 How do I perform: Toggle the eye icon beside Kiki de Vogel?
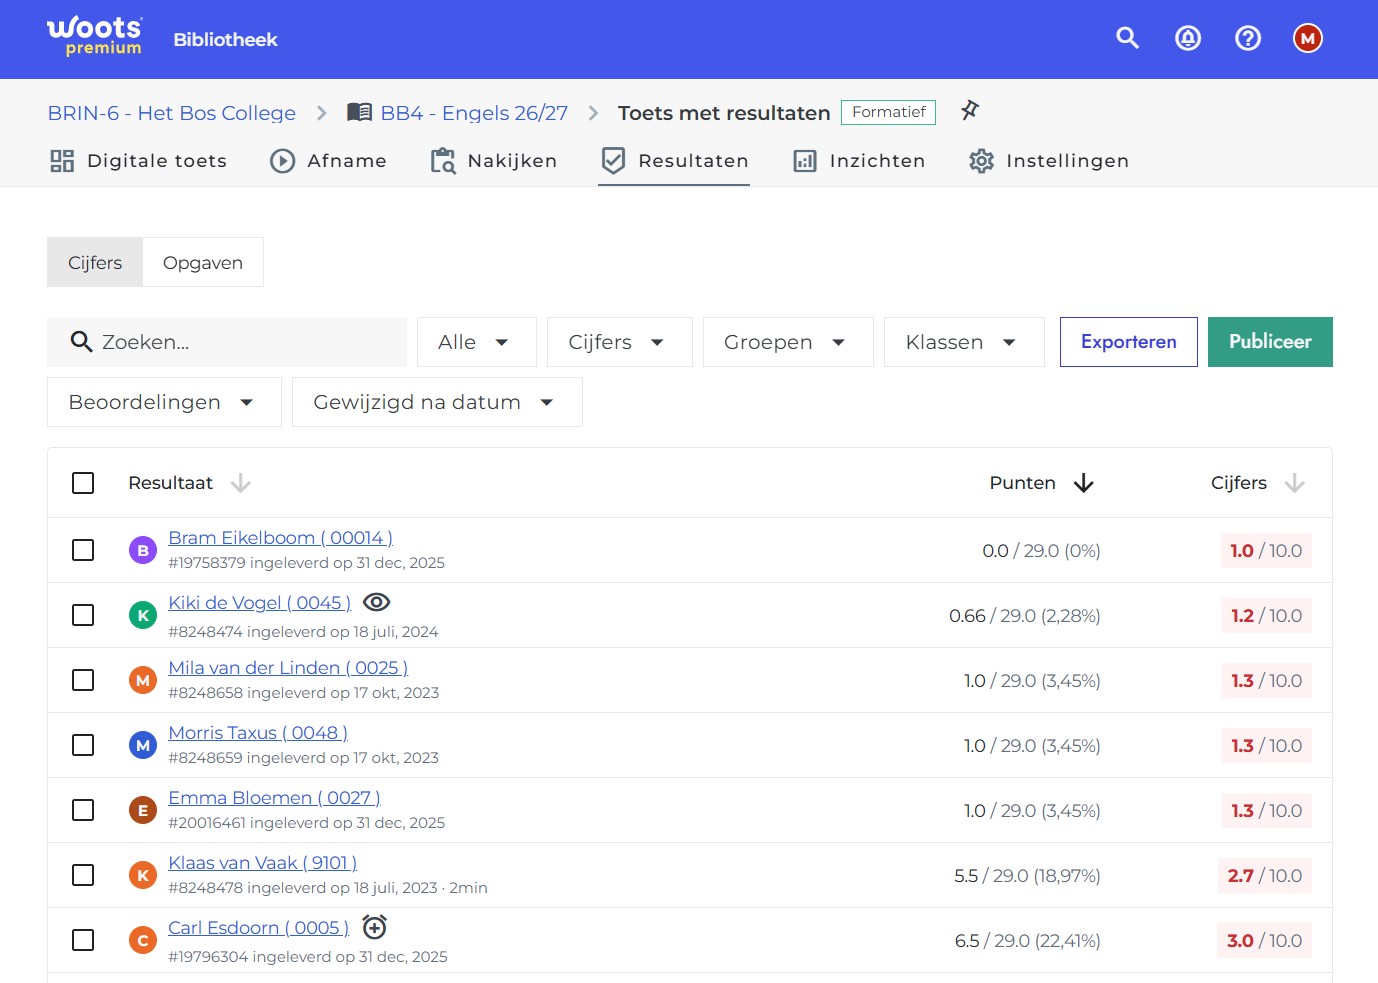[376, 602]
